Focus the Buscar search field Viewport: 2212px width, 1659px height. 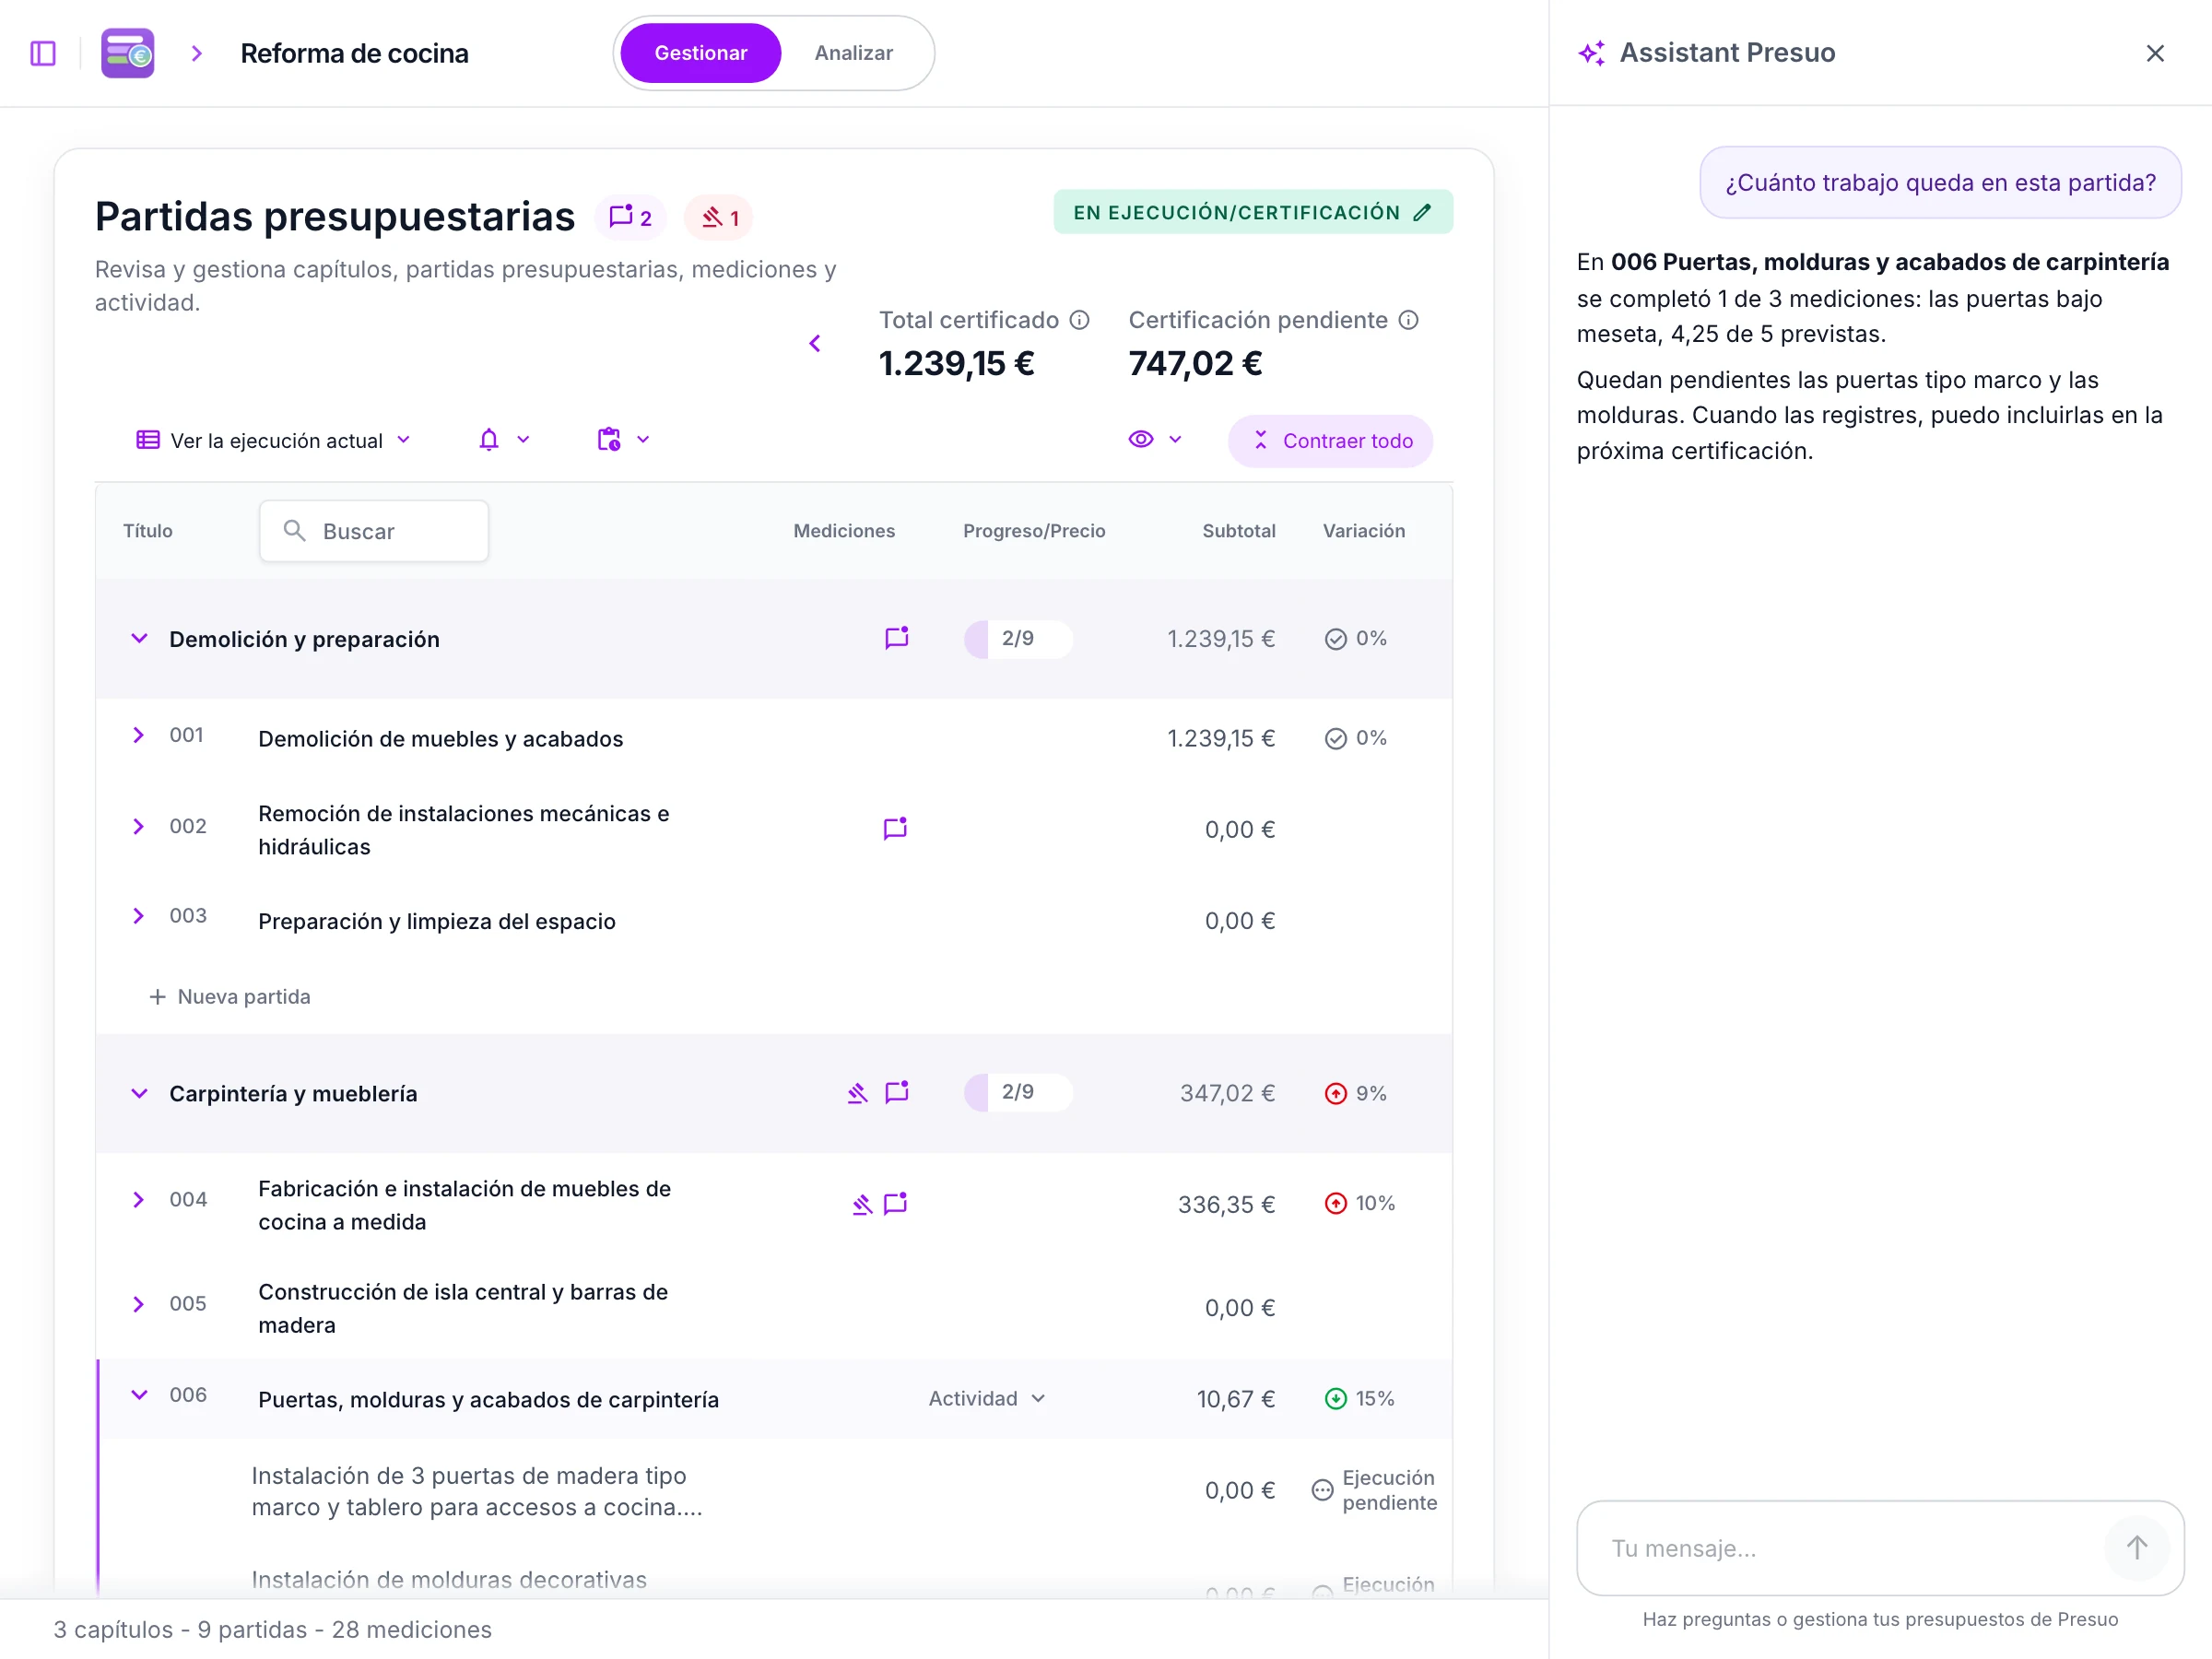coord(374,531)
